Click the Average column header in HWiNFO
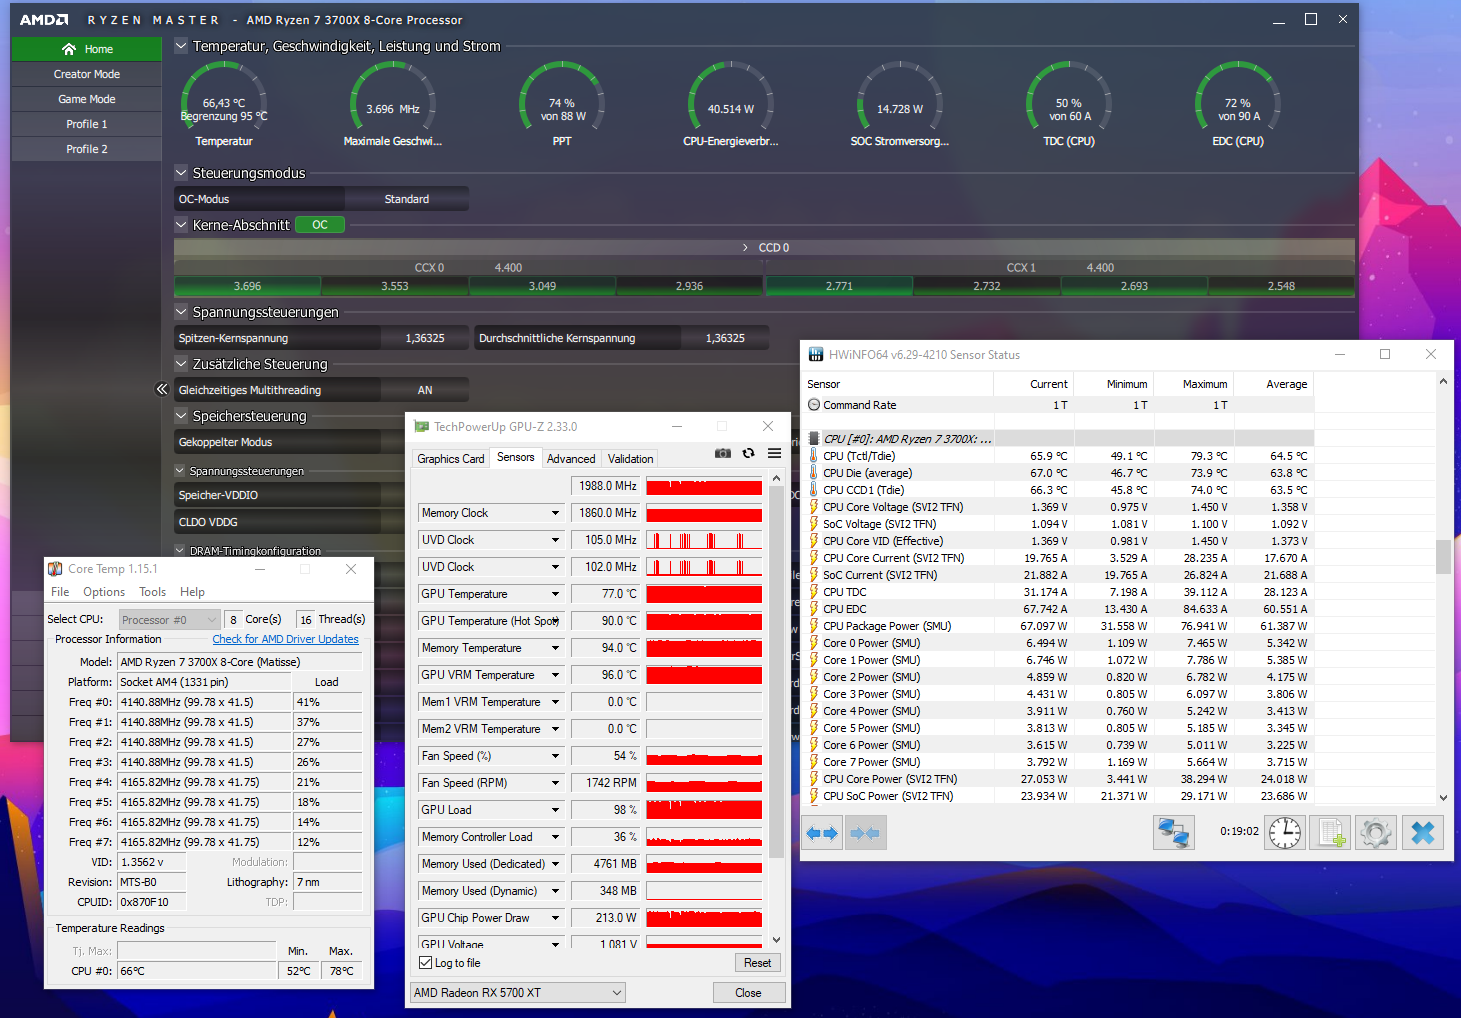Screen dimensions: 1461x1018 (1273, 384)
